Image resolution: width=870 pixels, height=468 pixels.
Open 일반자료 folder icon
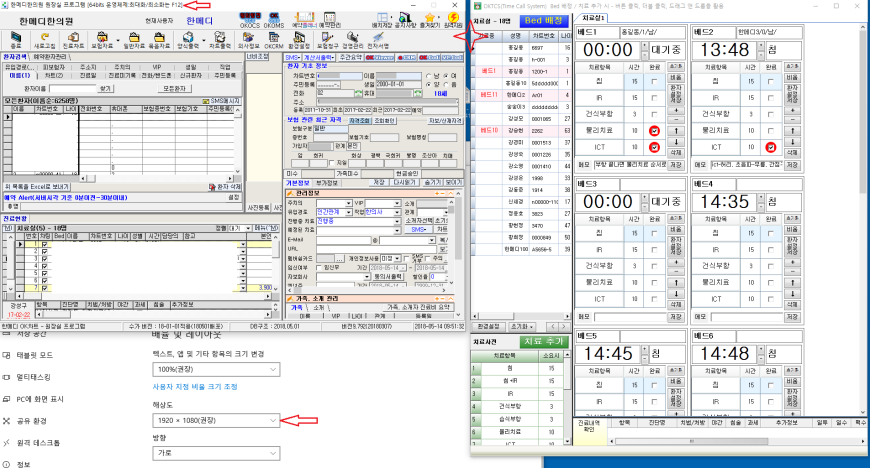pos(134,40)
